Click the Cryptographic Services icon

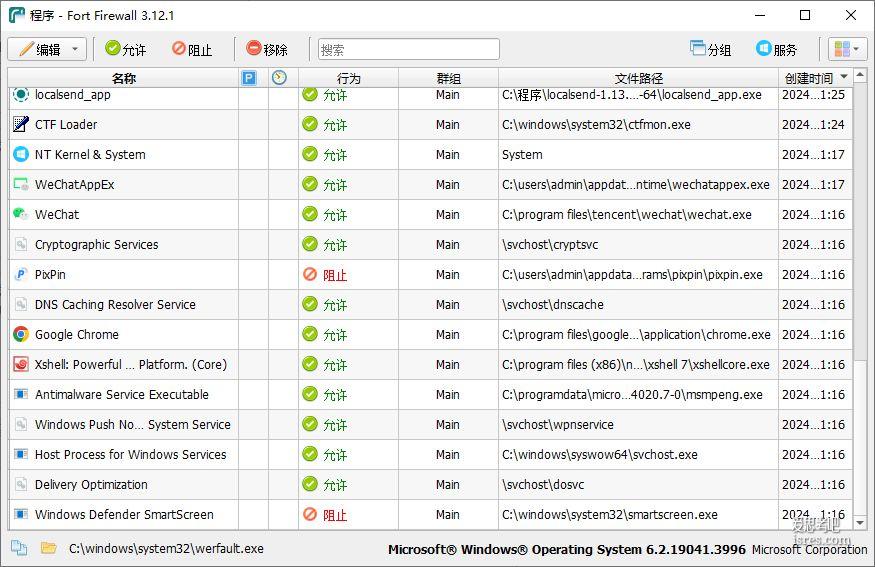21,244
